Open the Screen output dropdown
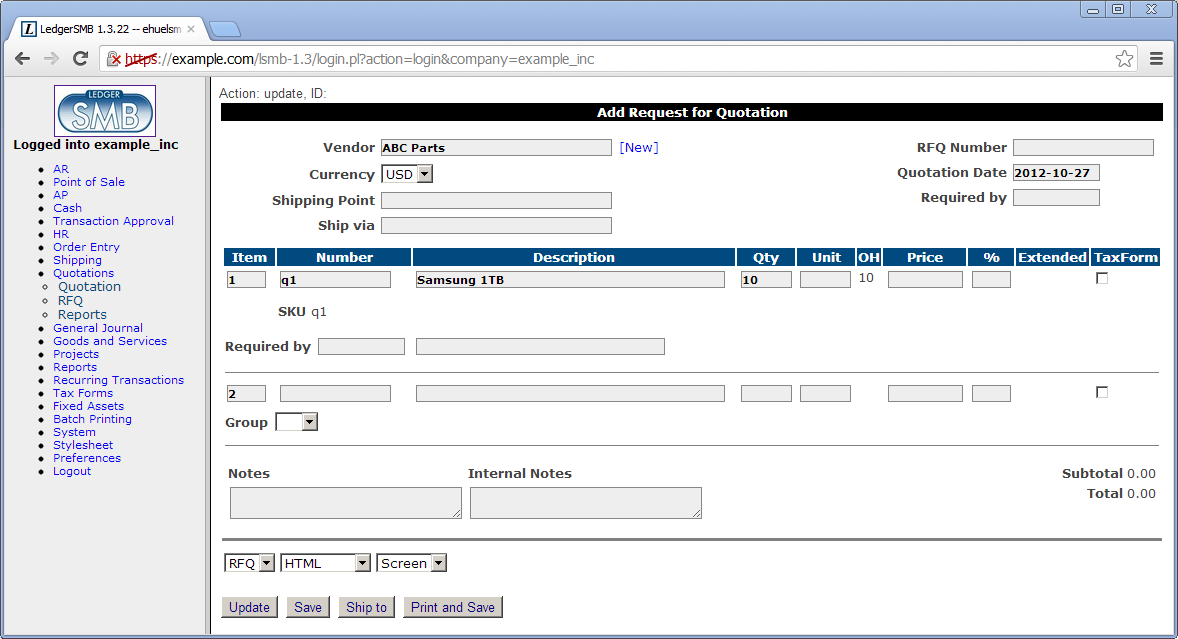This screenshot has width=1178, height=639. click(x=412, y=563)
